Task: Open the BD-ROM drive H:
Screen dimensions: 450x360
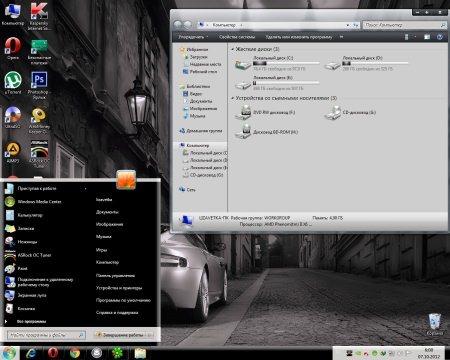Action: (x=267, y=132)
